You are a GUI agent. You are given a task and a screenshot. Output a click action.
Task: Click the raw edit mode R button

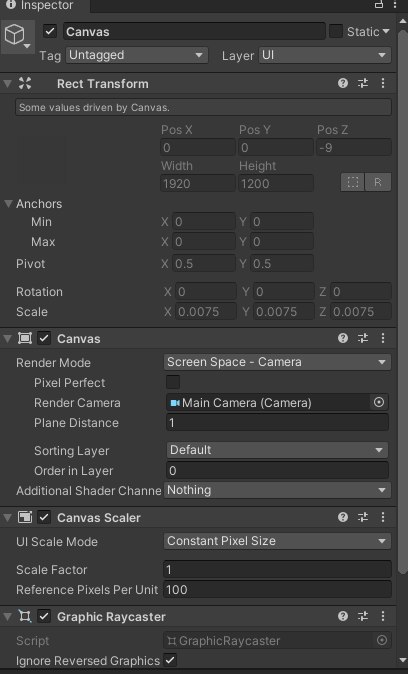378,182
